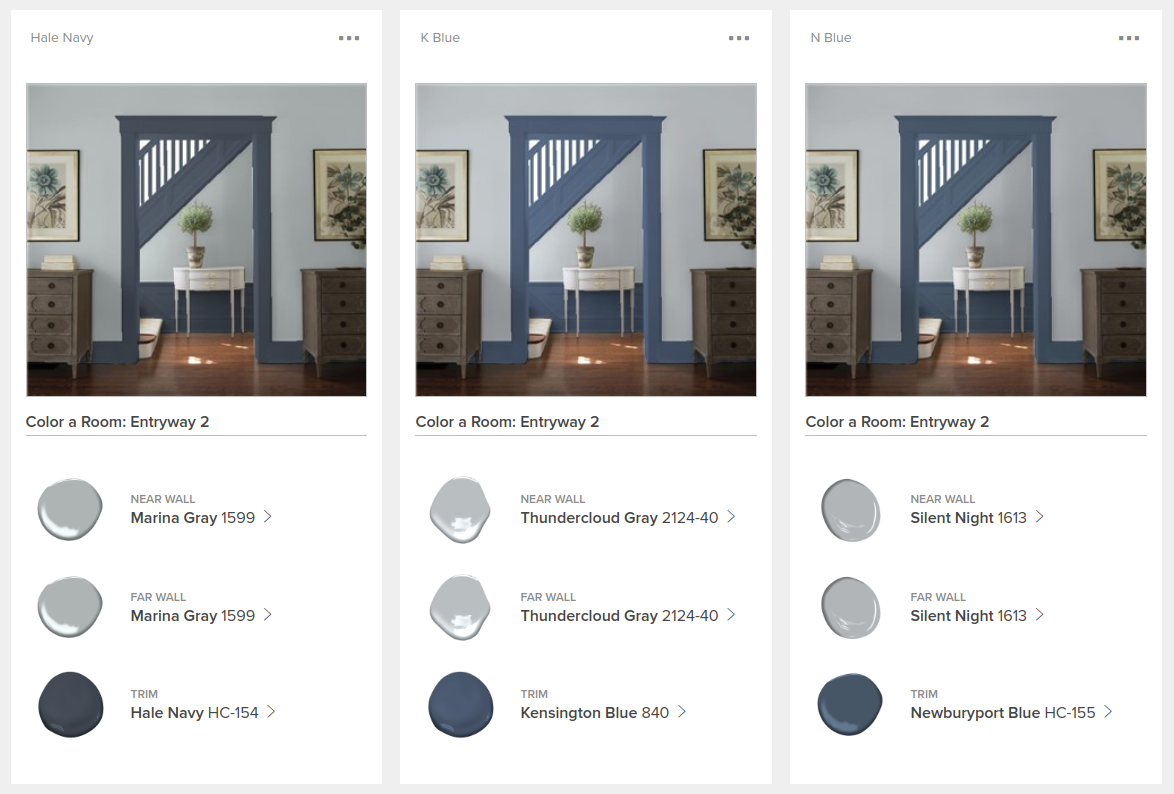Click the Hale Navy dark trim paint swatch
1174x794 pixels.
pos(70,705)
